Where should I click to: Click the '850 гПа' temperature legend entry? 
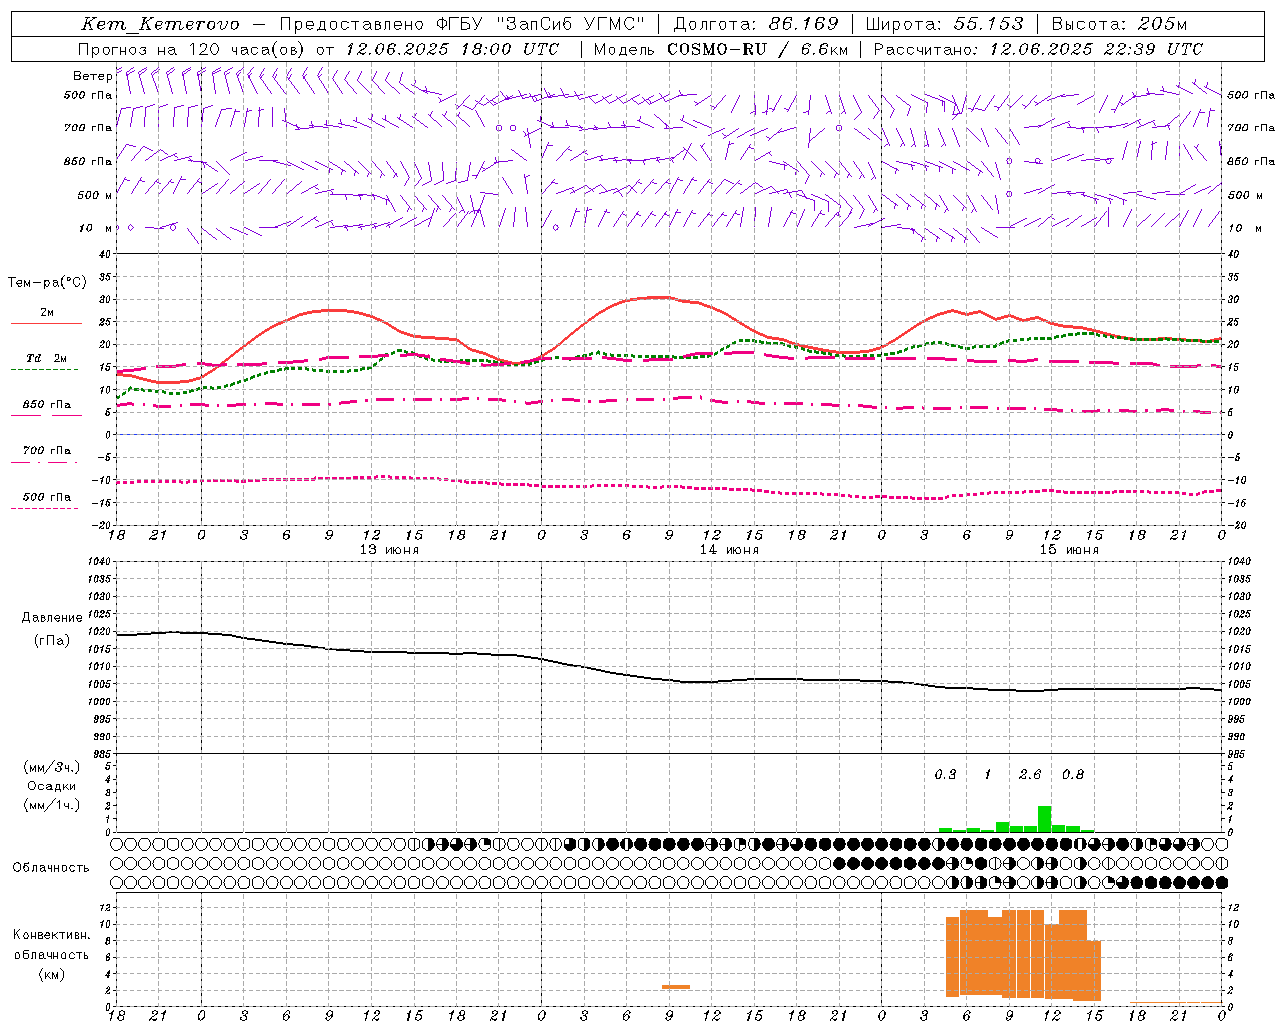click(47, 405)
